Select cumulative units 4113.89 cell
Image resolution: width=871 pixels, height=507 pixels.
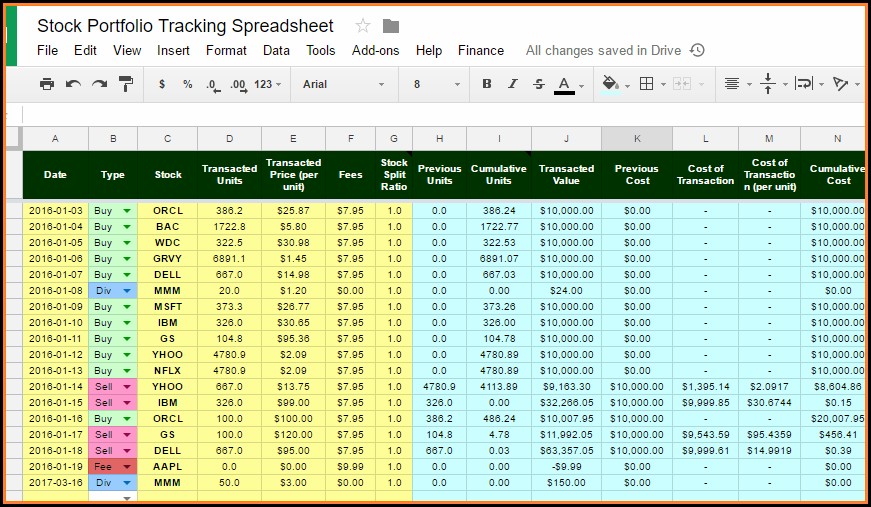point(499,387)
